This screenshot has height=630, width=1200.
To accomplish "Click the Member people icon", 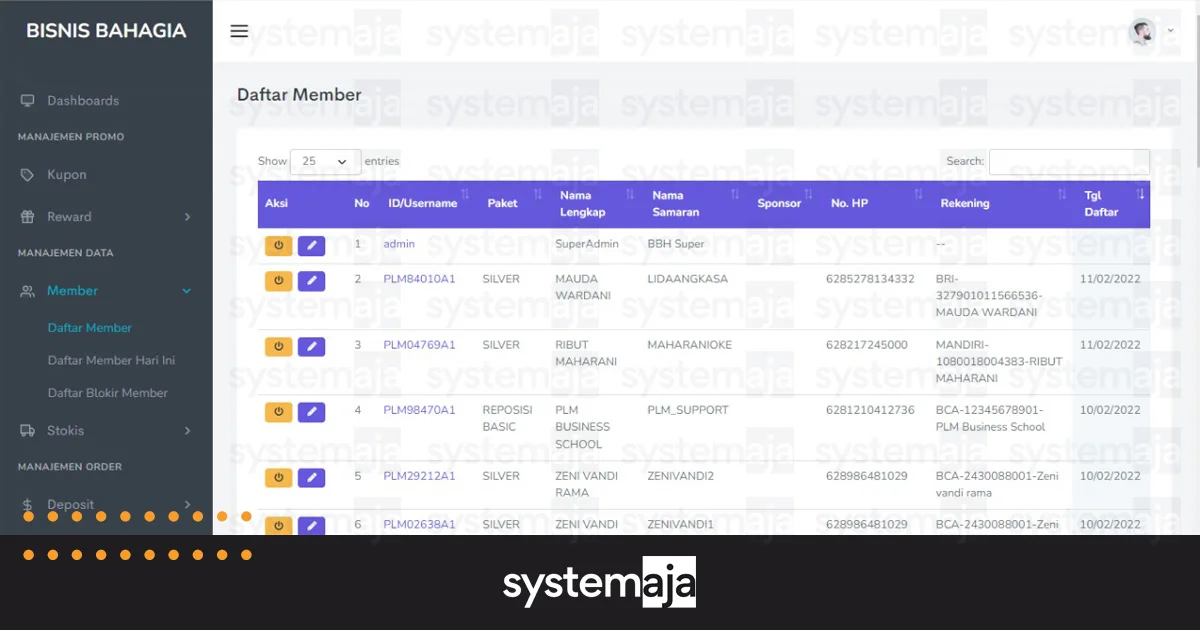I will (27, 291).
